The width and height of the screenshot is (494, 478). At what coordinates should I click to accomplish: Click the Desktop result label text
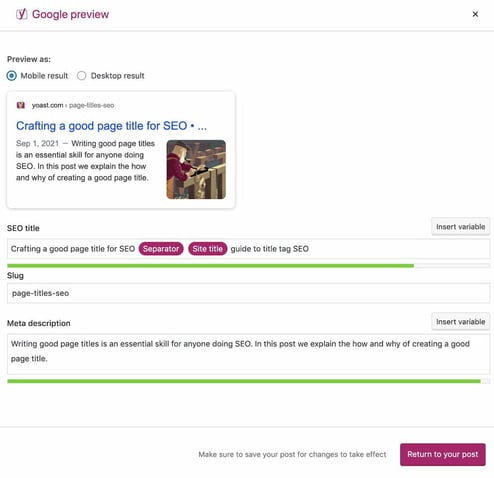pyautogui.click(x=117, y=76)
